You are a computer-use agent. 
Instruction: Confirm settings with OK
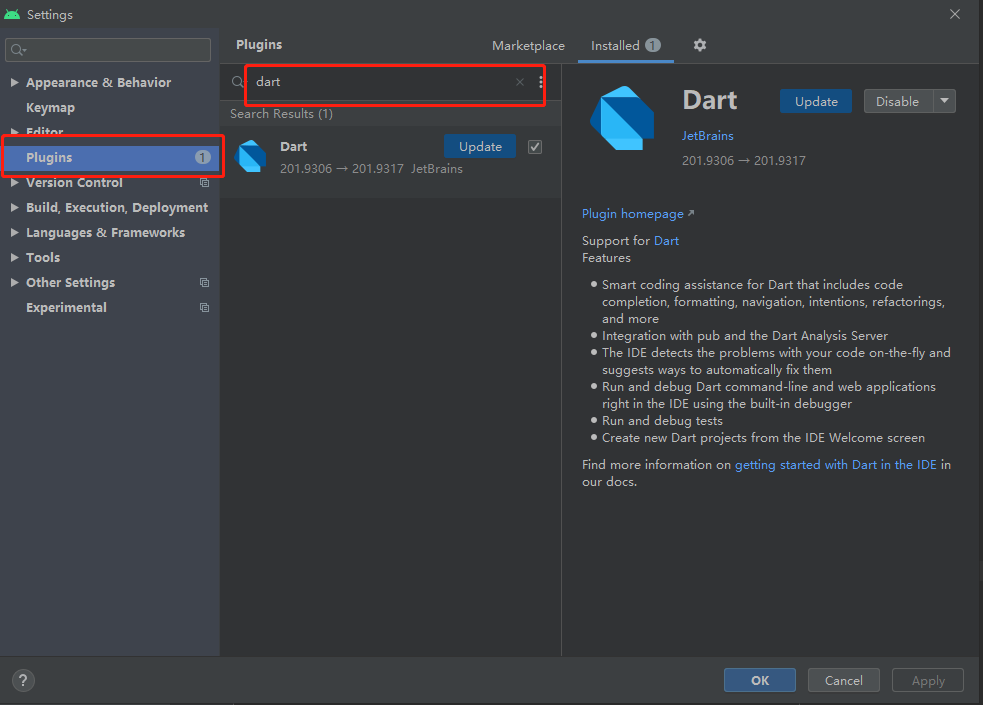tap(760, 680)
